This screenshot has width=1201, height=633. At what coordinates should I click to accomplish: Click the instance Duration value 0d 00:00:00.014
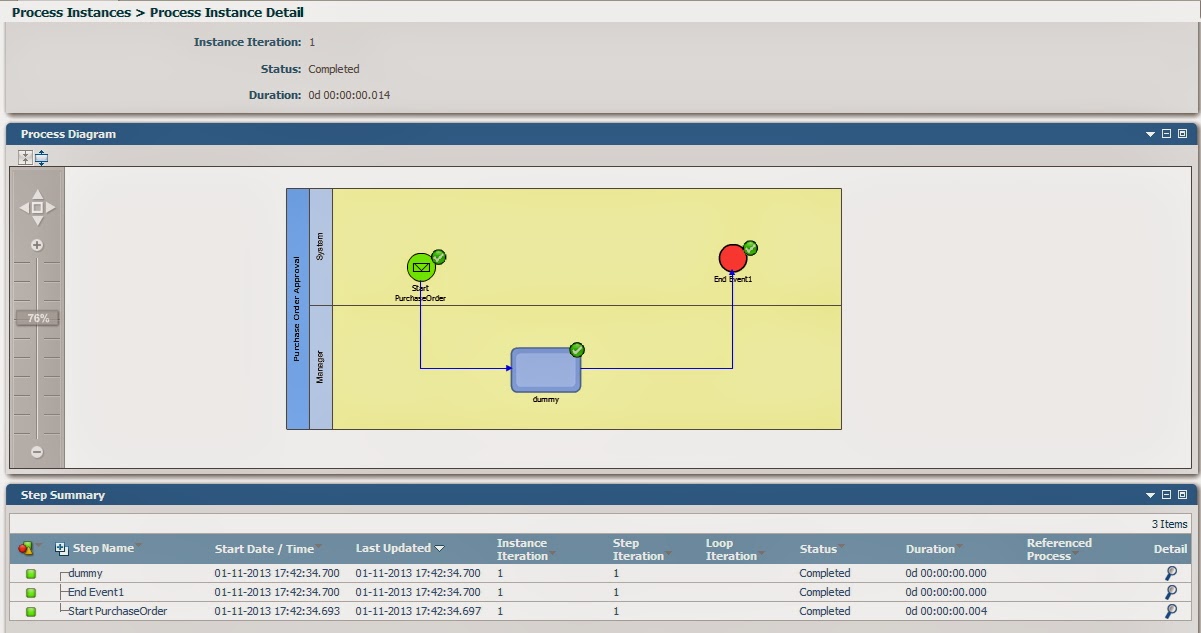(x=349, y=95)
